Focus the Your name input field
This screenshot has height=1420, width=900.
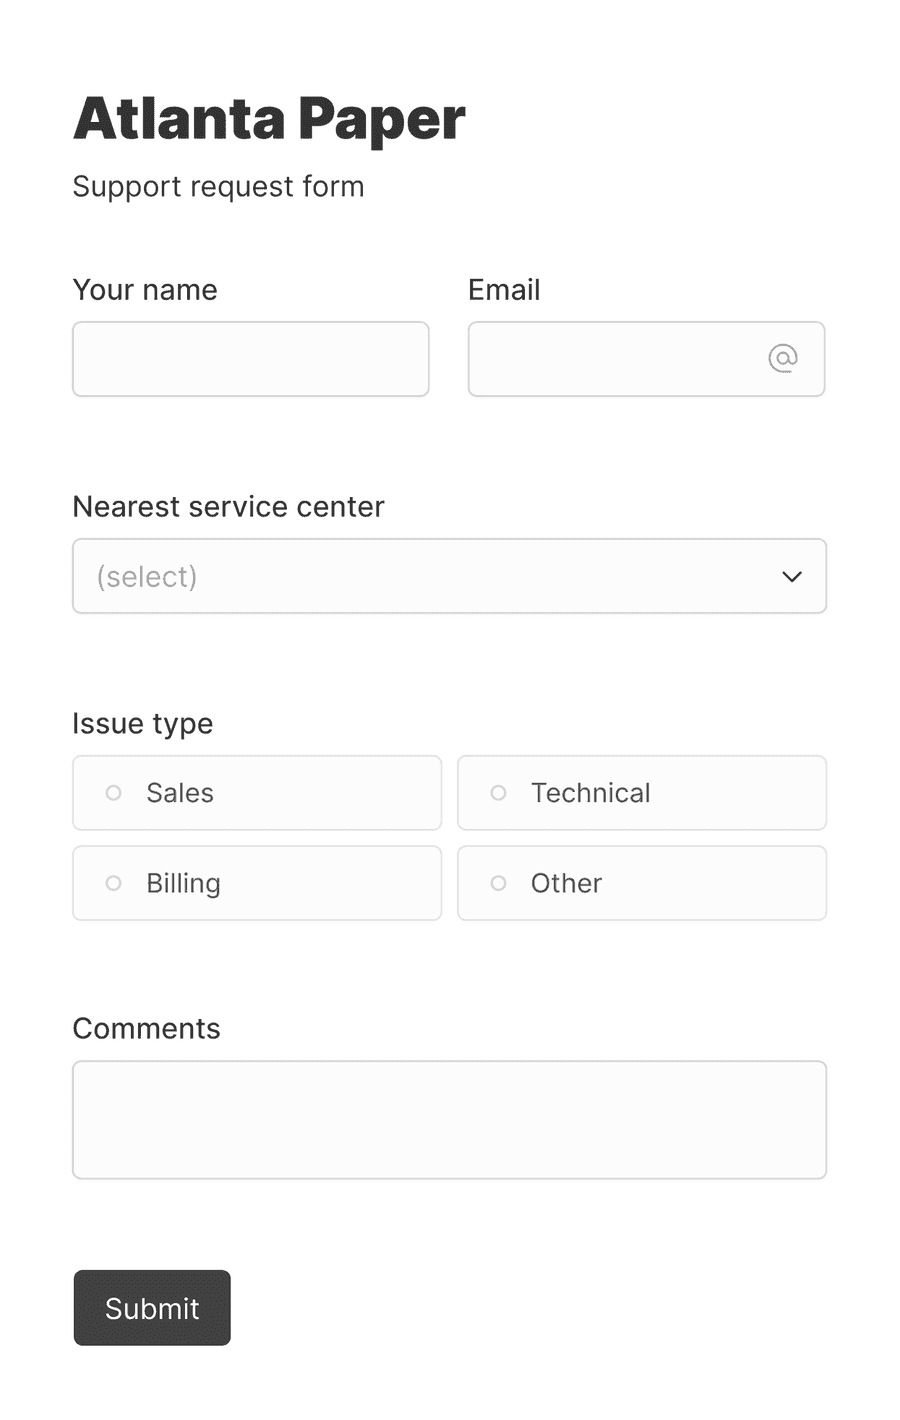point(251,359)
